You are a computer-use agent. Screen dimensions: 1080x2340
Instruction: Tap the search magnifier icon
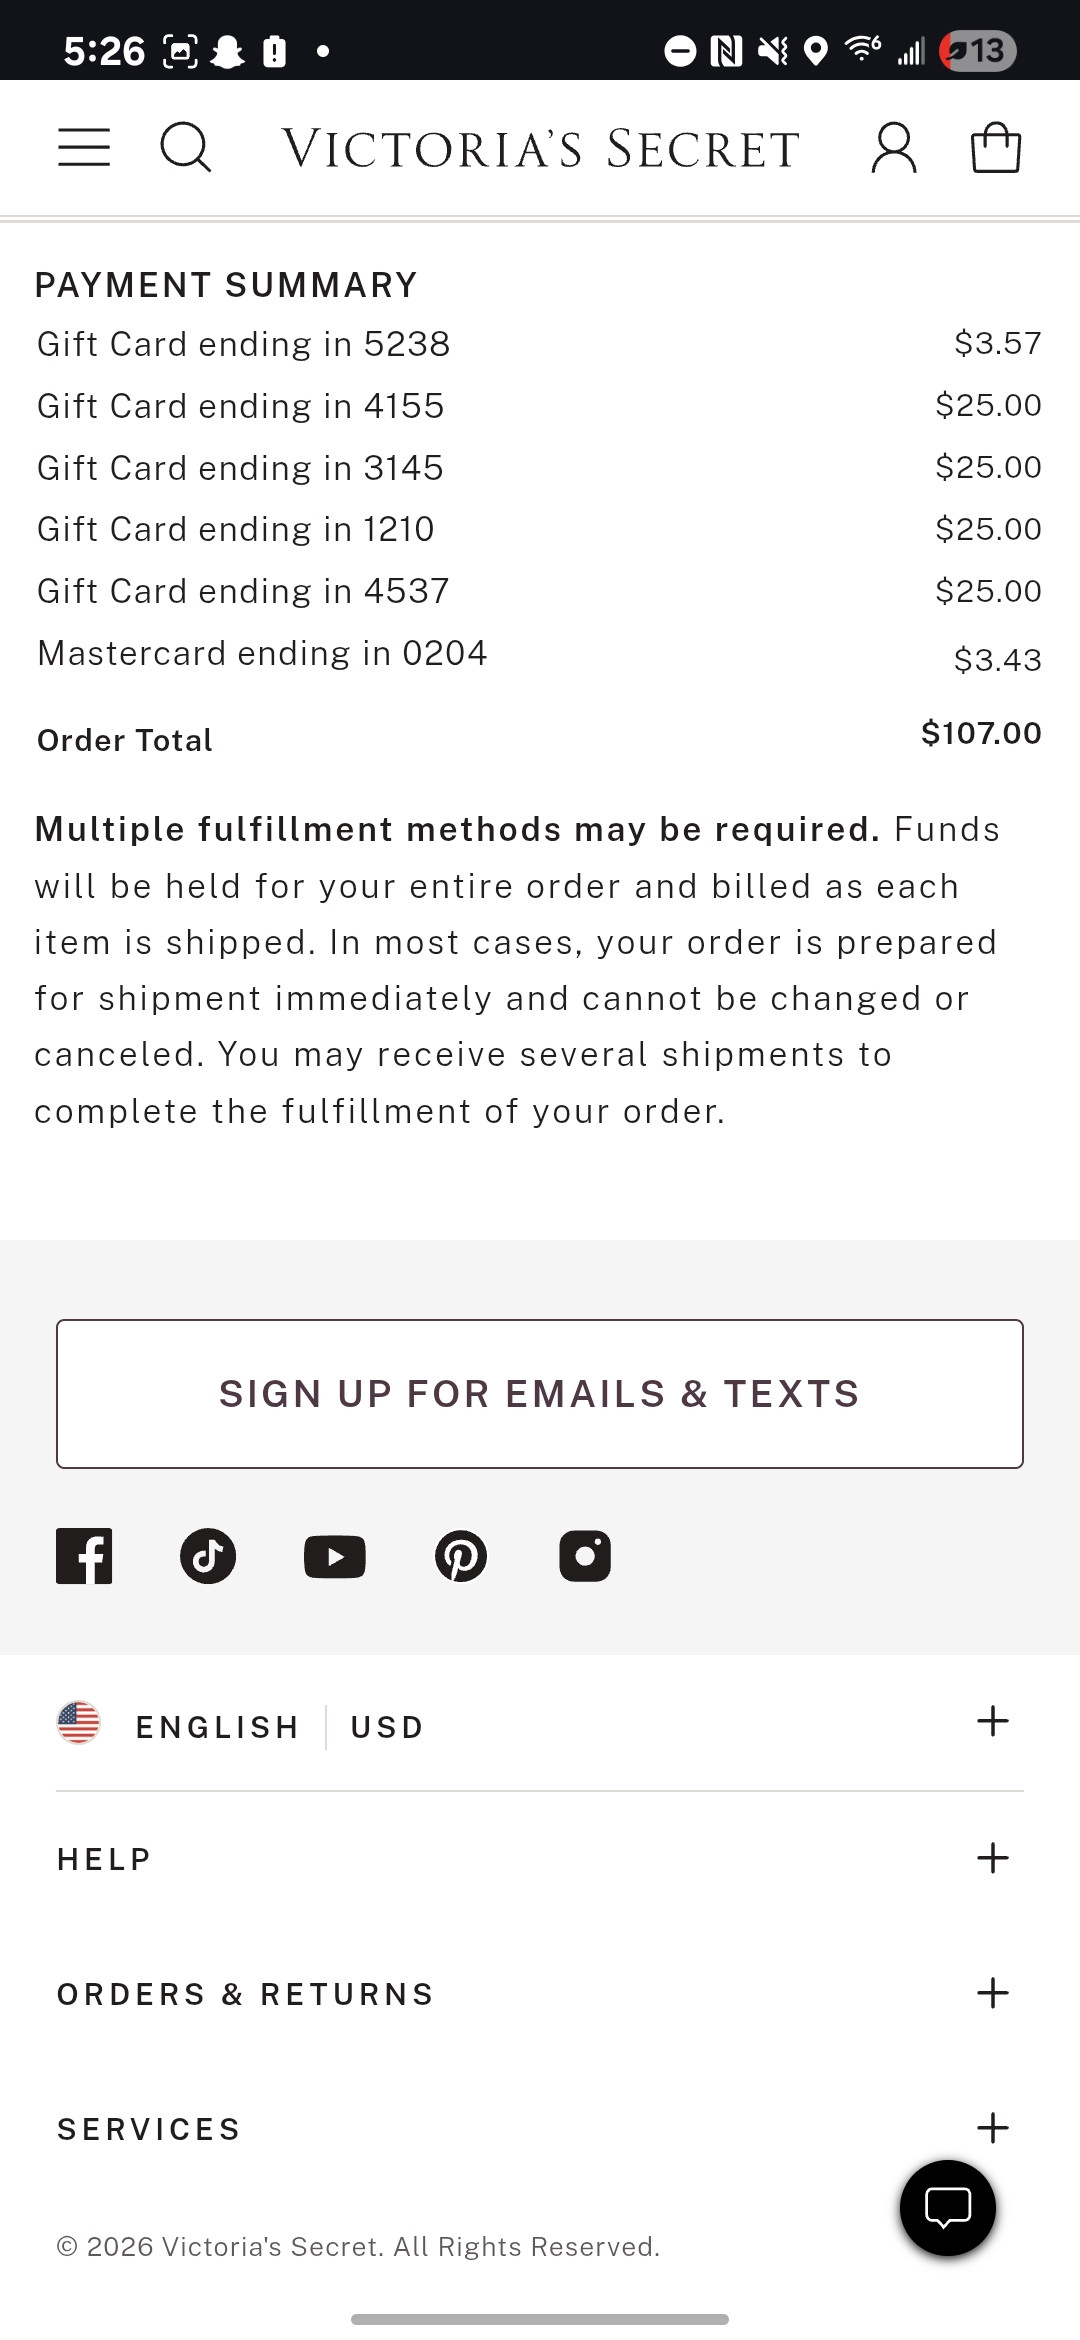pyautogui.click(x=186, y=148)
